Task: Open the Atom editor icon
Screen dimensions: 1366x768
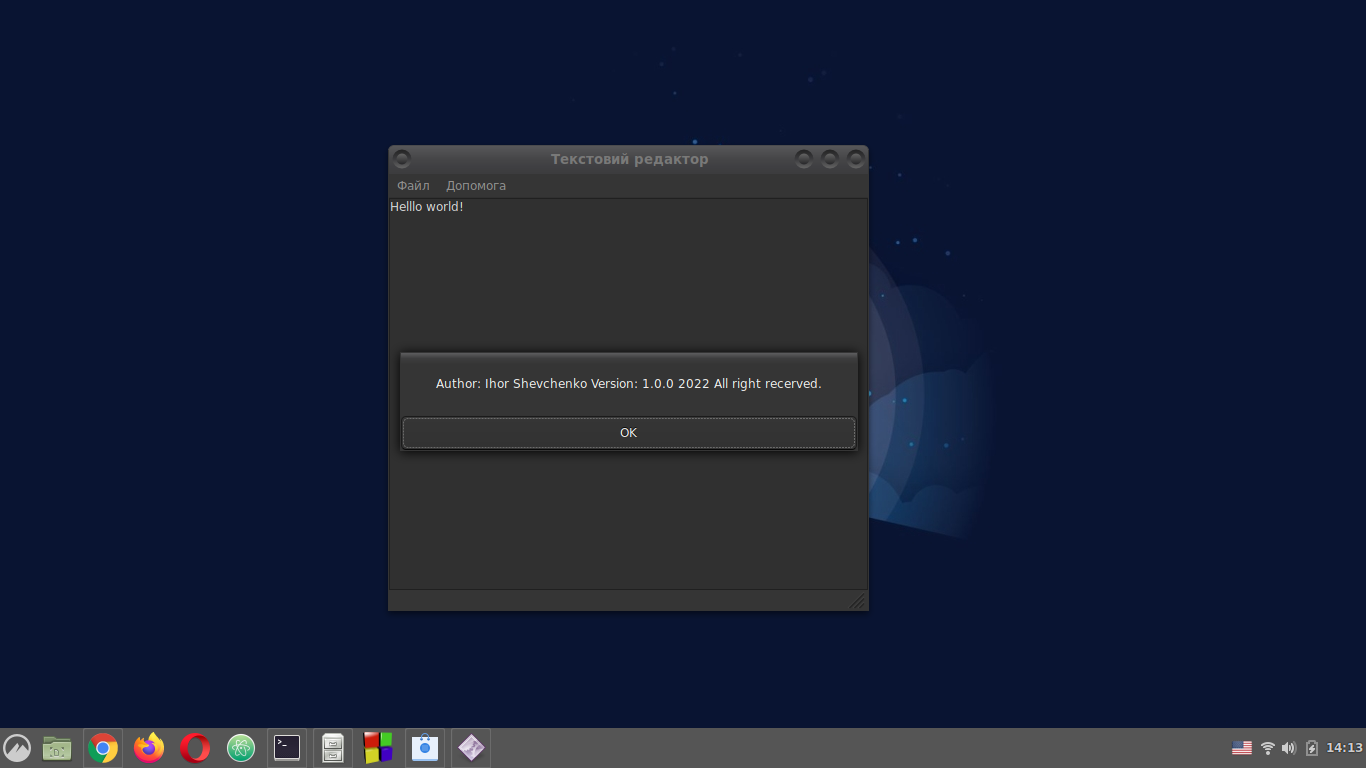Action: (240, 747)
